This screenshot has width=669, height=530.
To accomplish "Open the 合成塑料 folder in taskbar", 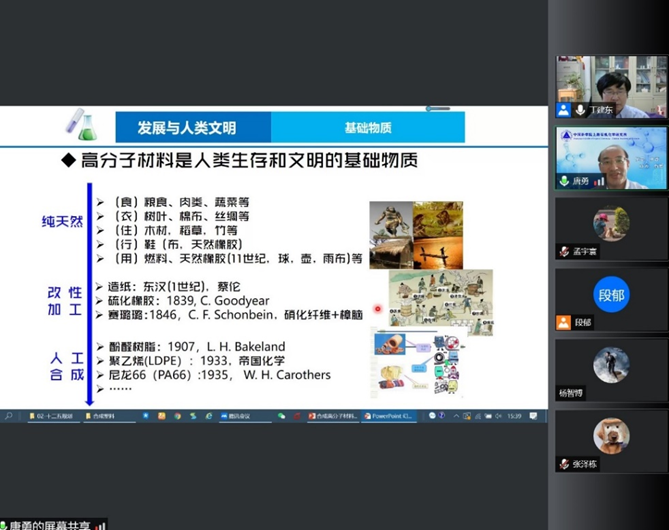I will click(102, 416).
